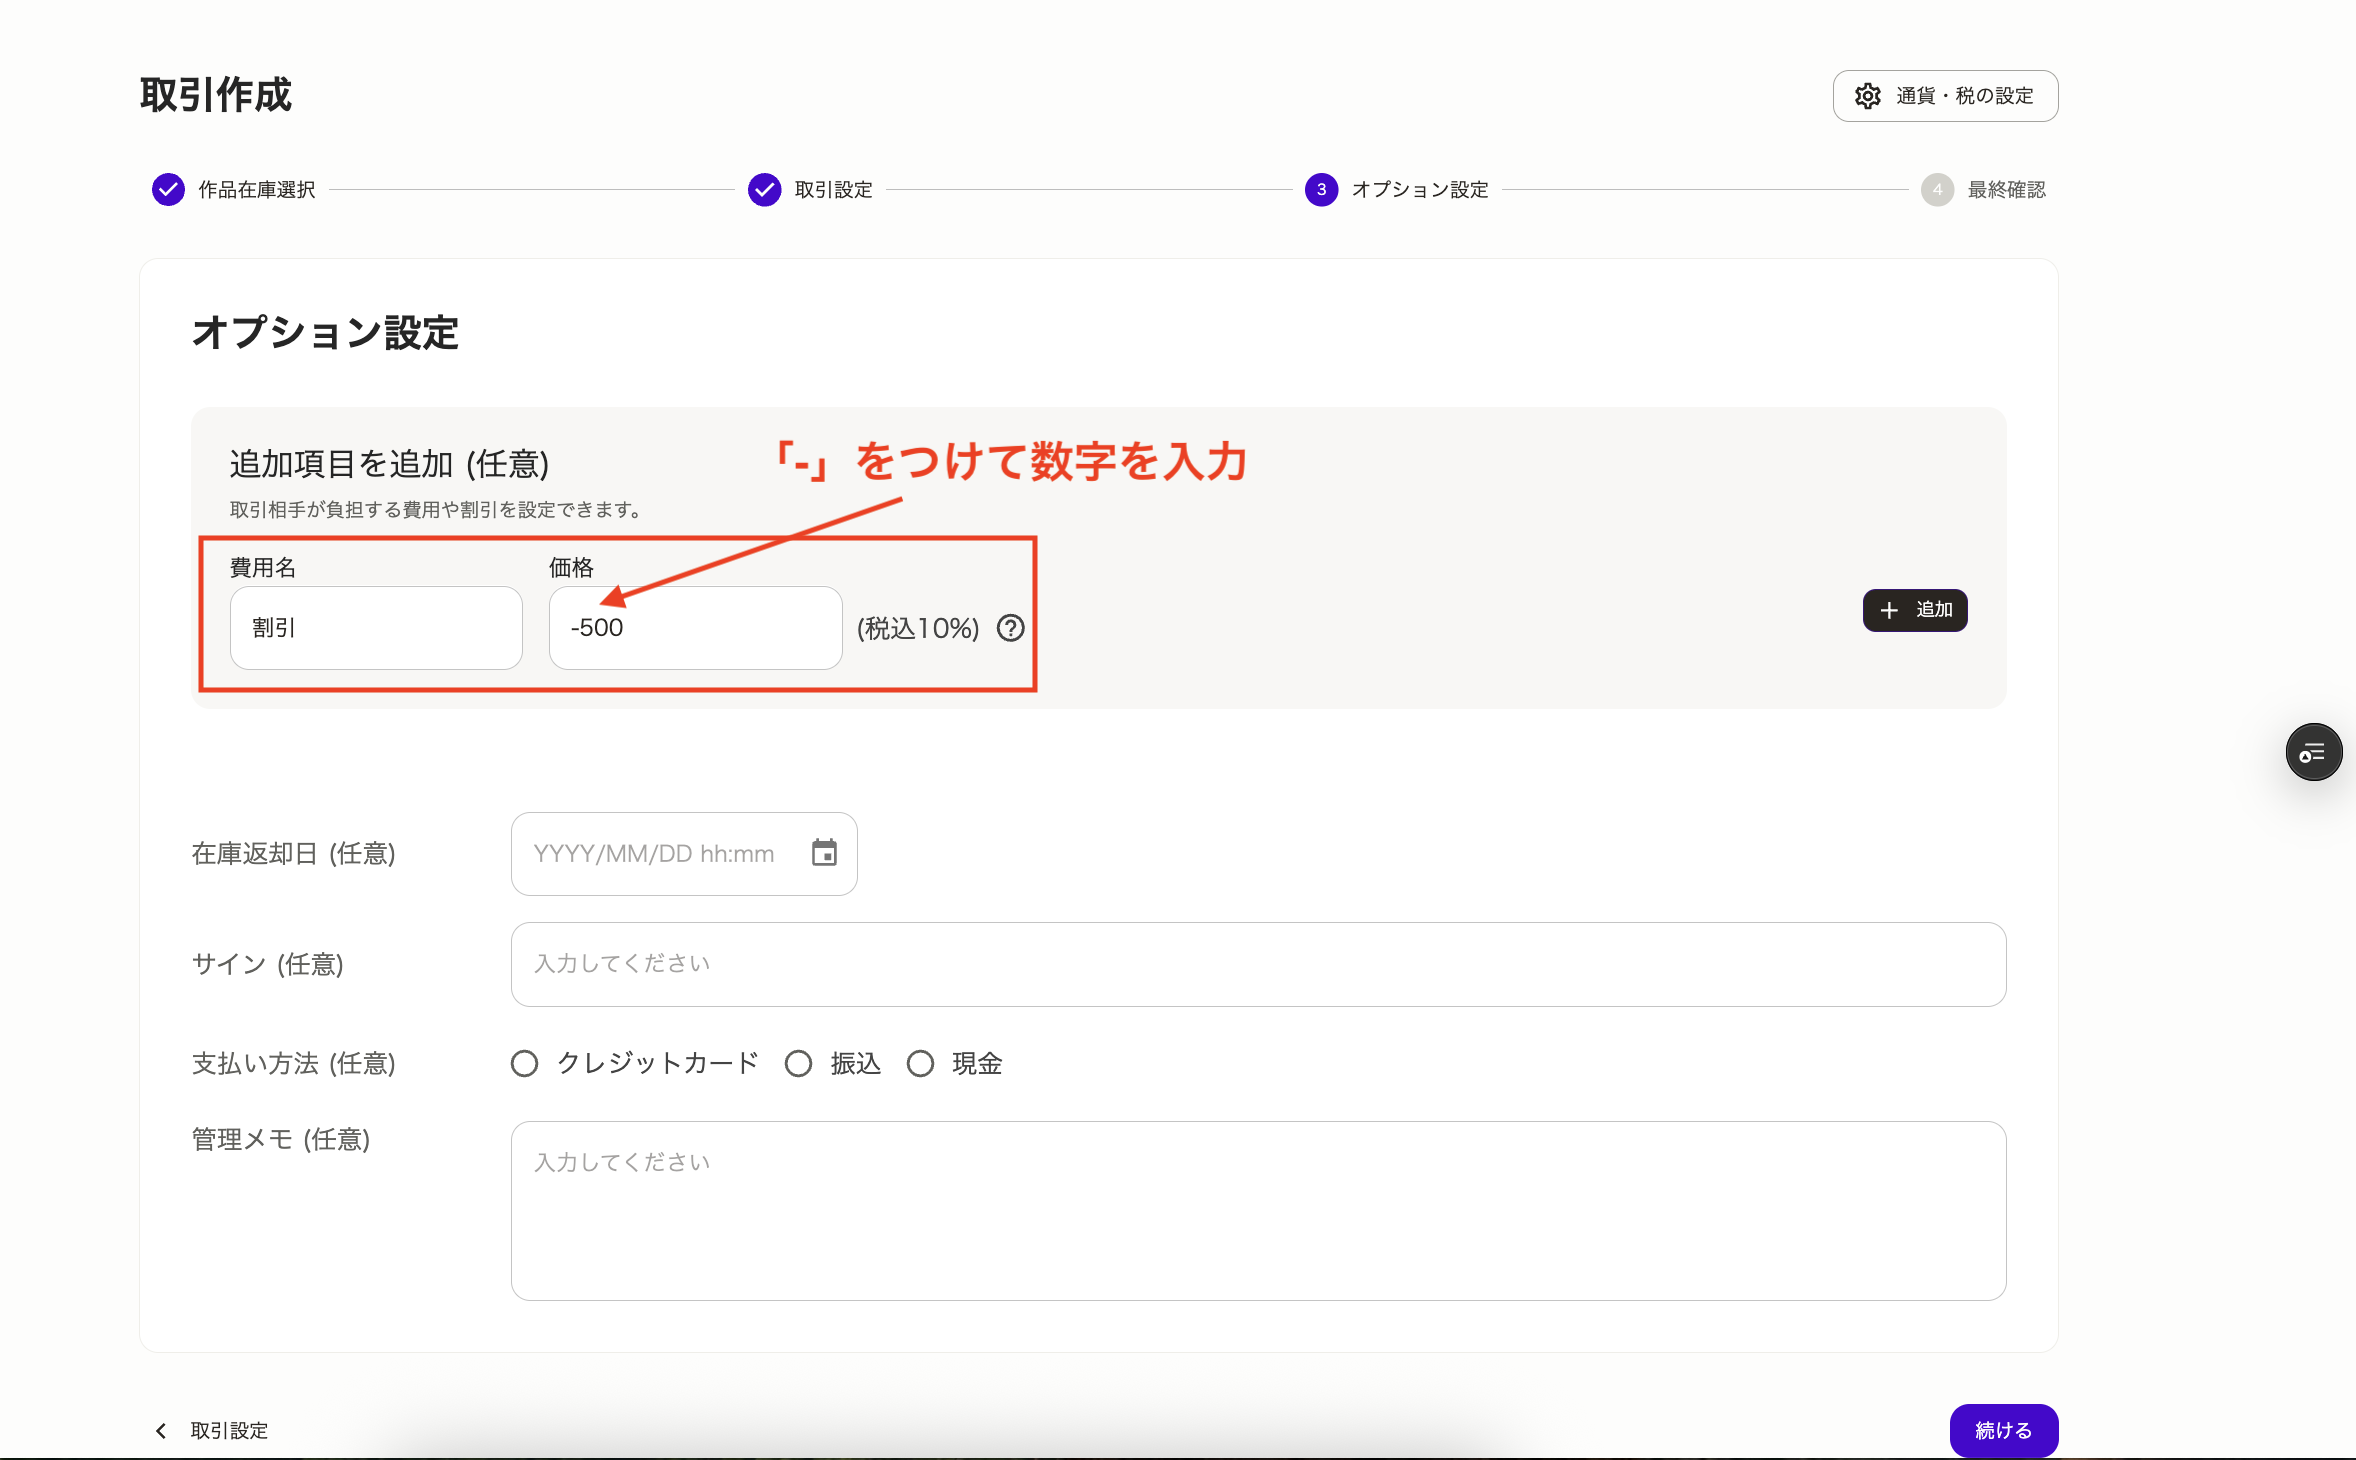The image size is (2356, 1460).
Task: Go back via the 取引設定 link
Action: pos(229,1431)
